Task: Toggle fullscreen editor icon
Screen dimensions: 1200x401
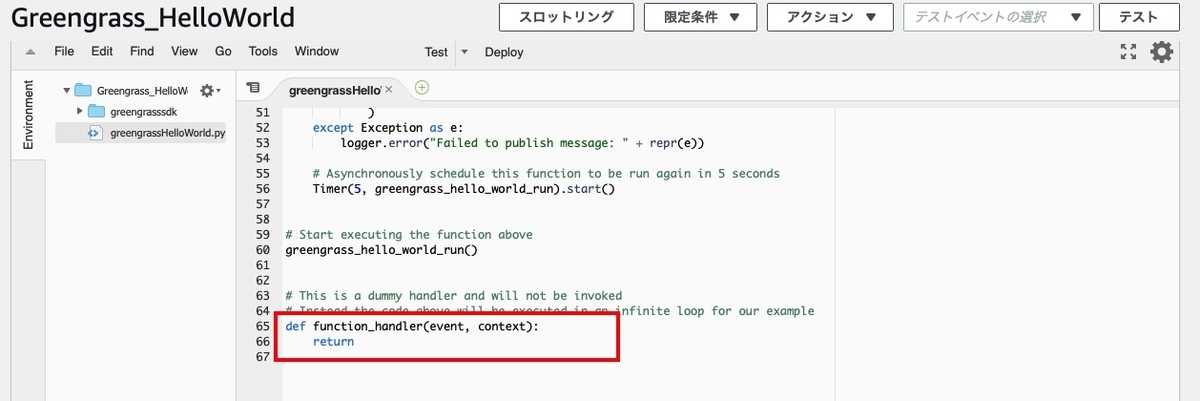Action: 1128,52
